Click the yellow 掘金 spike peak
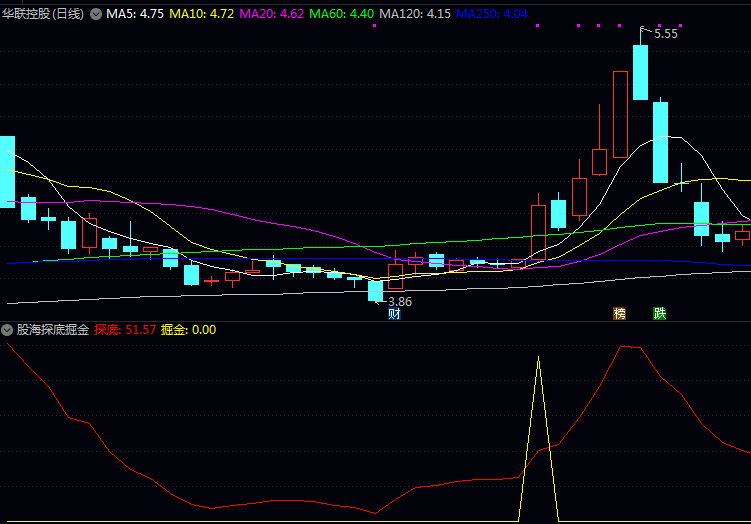Screen dimensions: 751x524 (539, 358)
